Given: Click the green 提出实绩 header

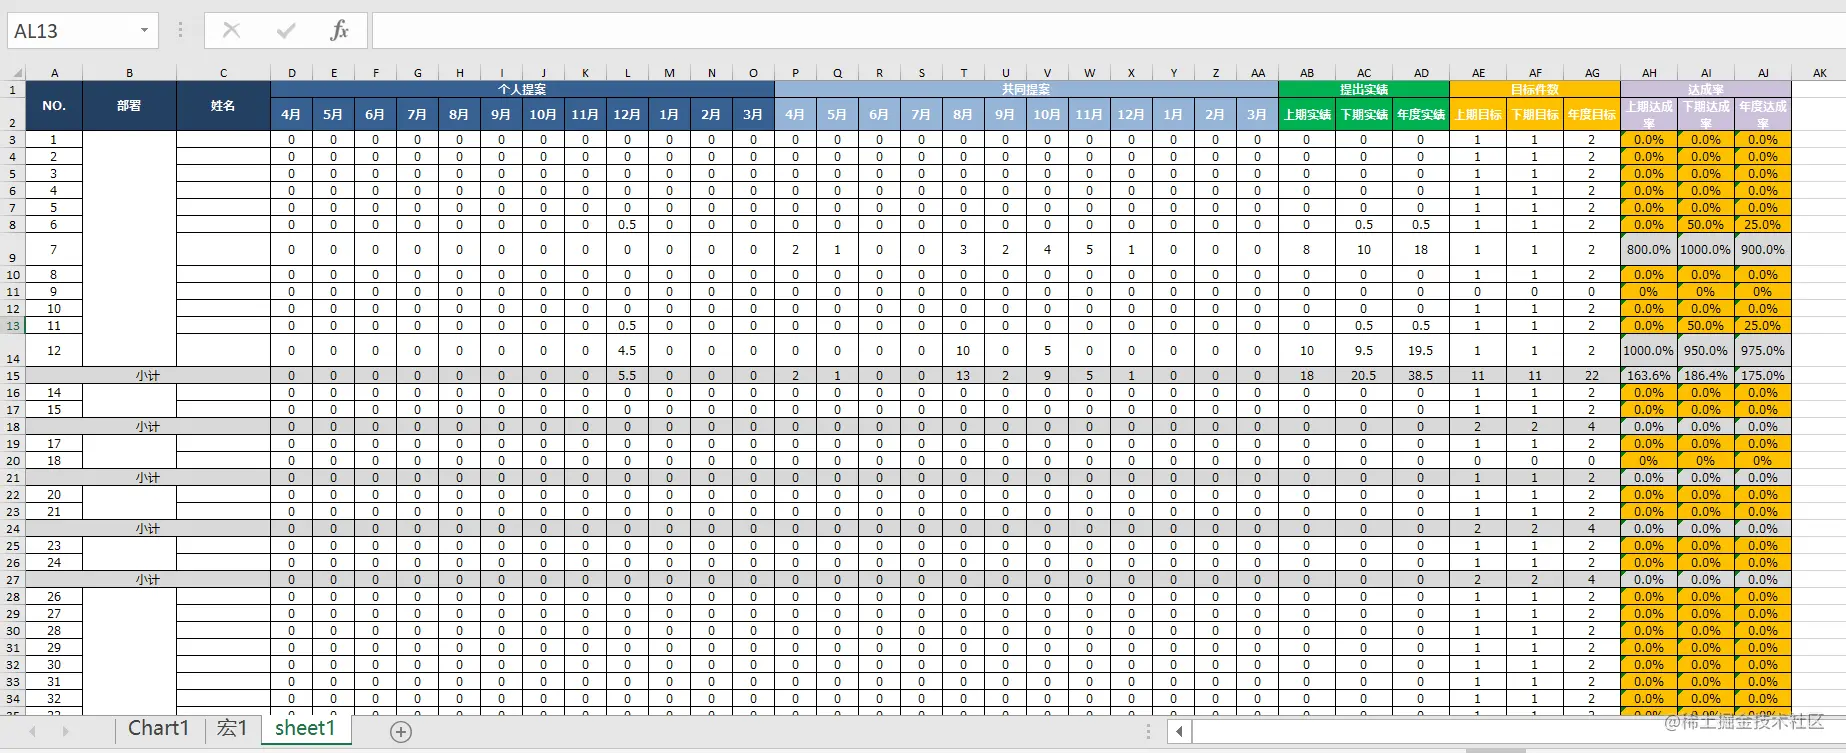Looking at the screenshot, I should pyautogui.click(x=1364, y=89).
